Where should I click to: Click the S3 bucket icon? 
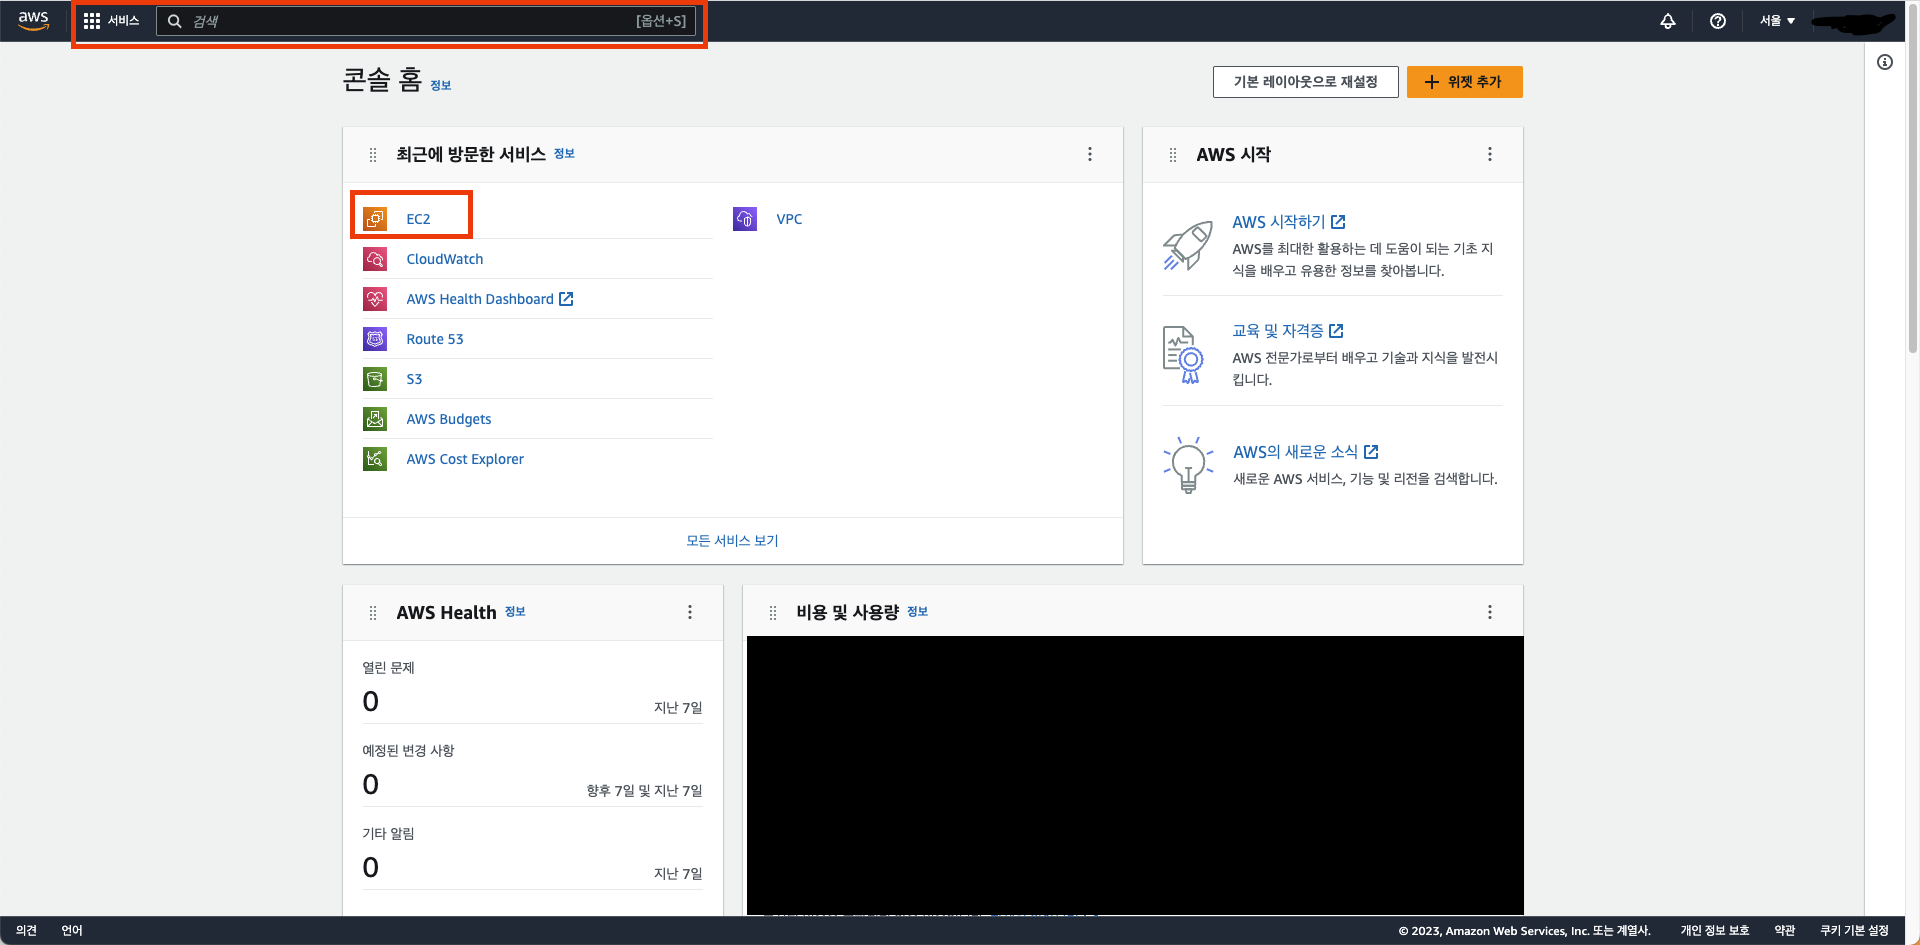[x=375, y=378]
